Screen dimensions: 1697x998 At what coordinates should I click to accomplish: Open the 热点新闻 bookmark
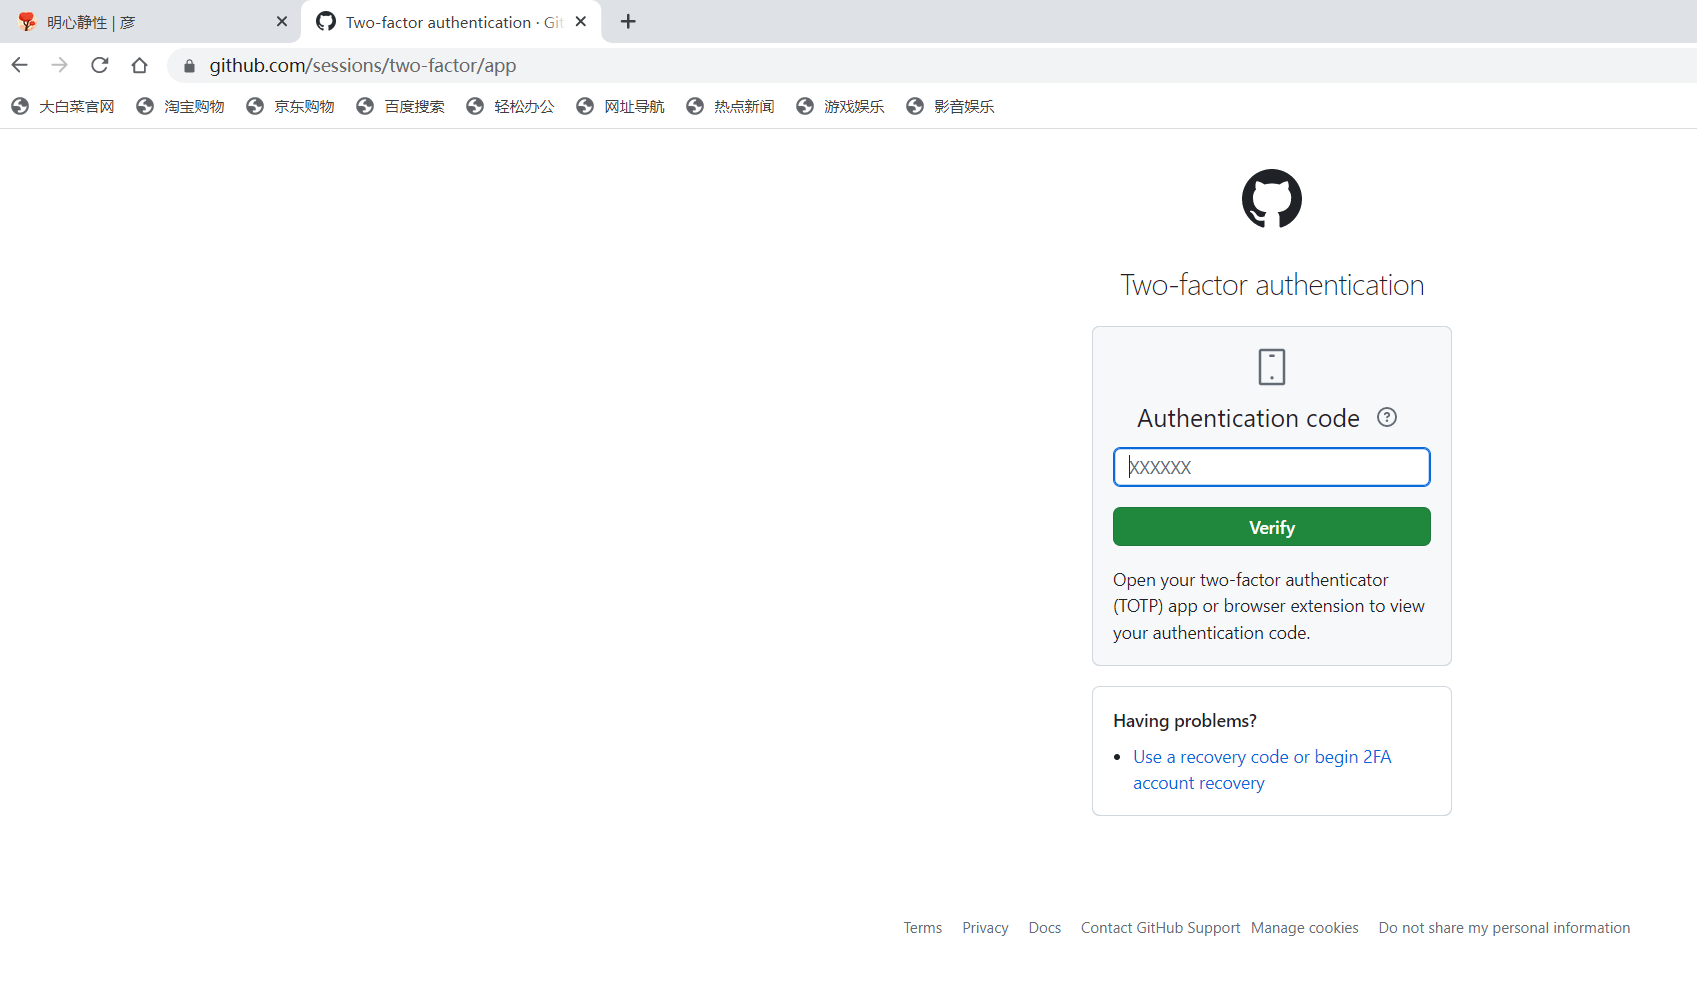click(730, 106)
